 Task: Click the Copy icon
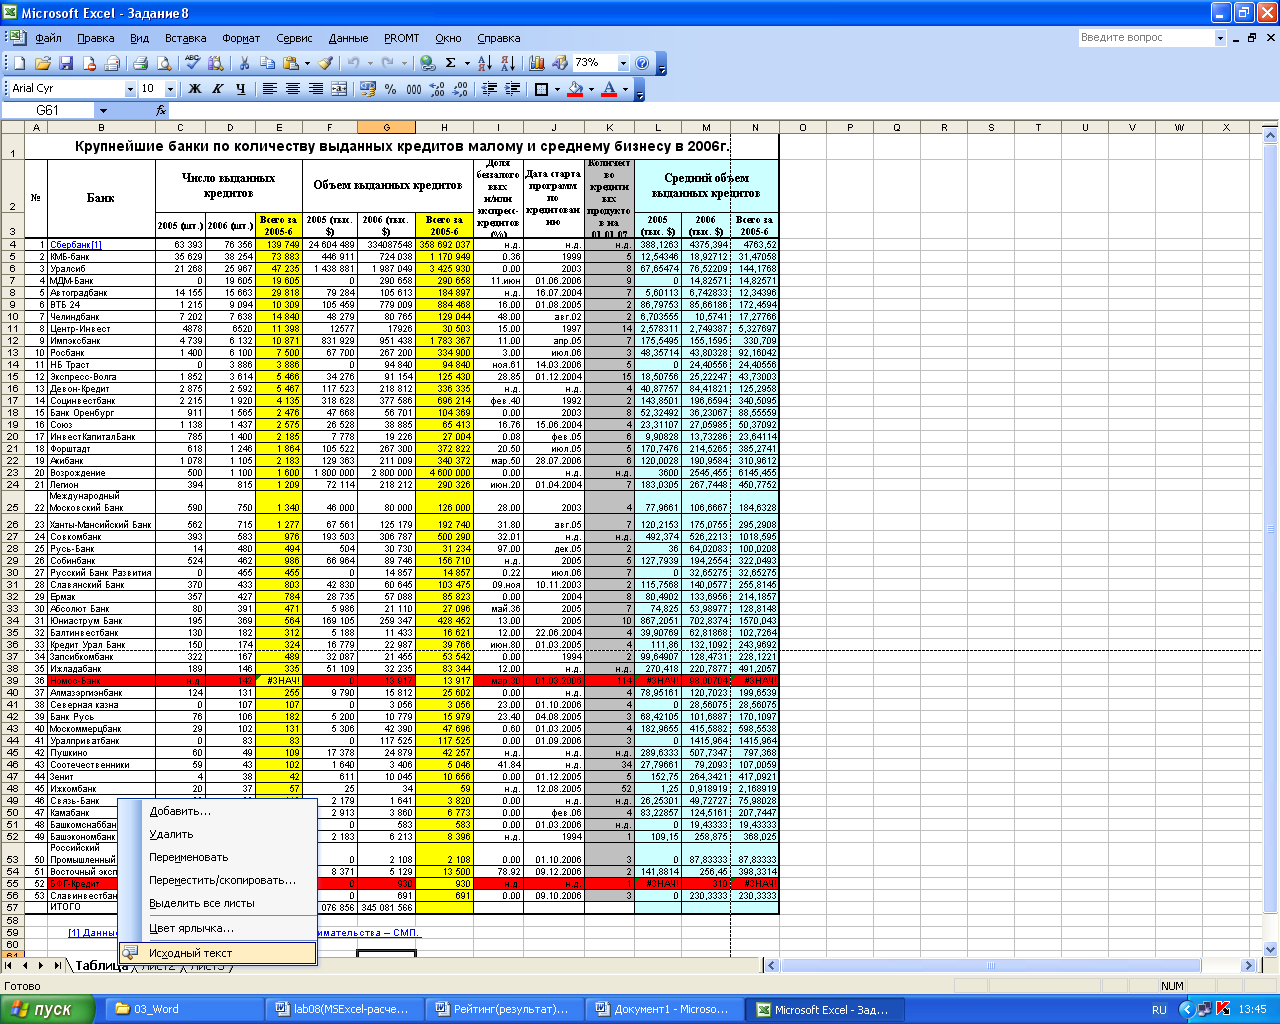tap(267, 63)
